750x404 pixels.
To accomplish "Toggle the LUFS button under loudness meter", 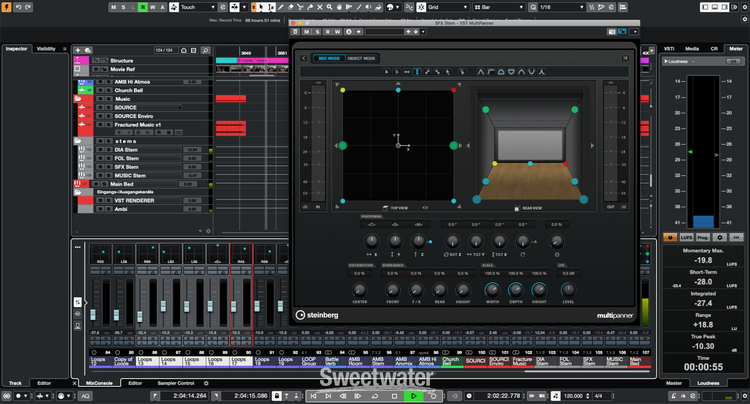I will (686, 237).
